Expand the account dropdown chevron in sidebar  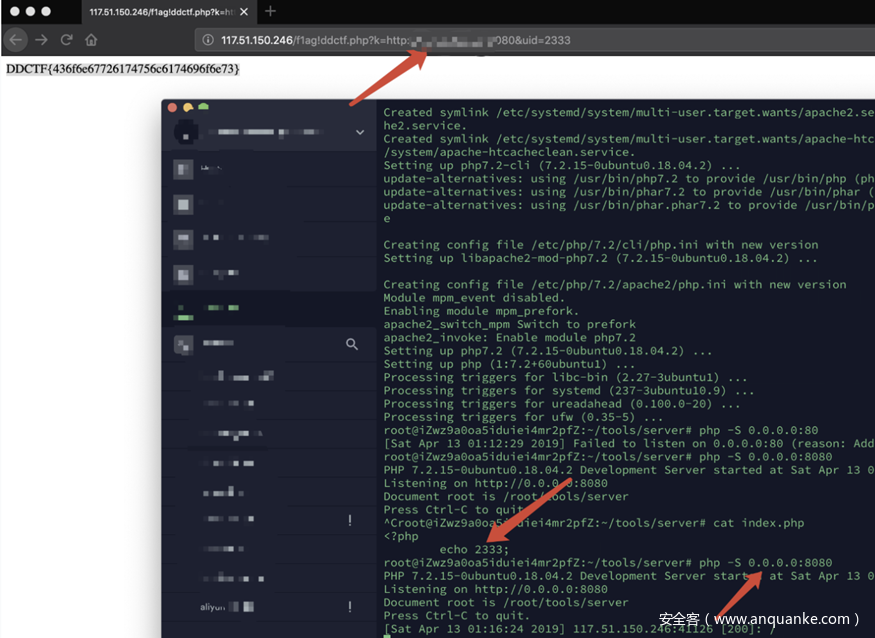click(x=360, y=132)
